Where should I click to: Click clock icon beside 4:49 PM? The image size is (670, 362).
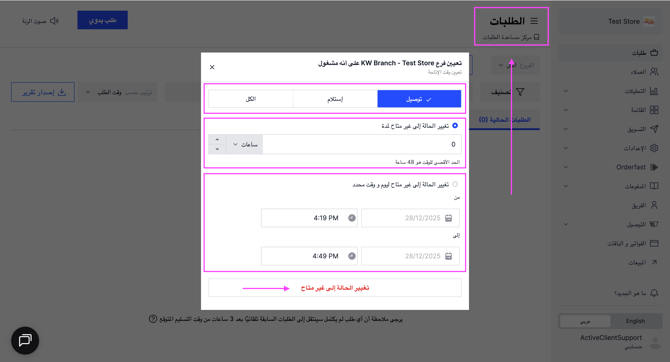click(x=352, y=256)
